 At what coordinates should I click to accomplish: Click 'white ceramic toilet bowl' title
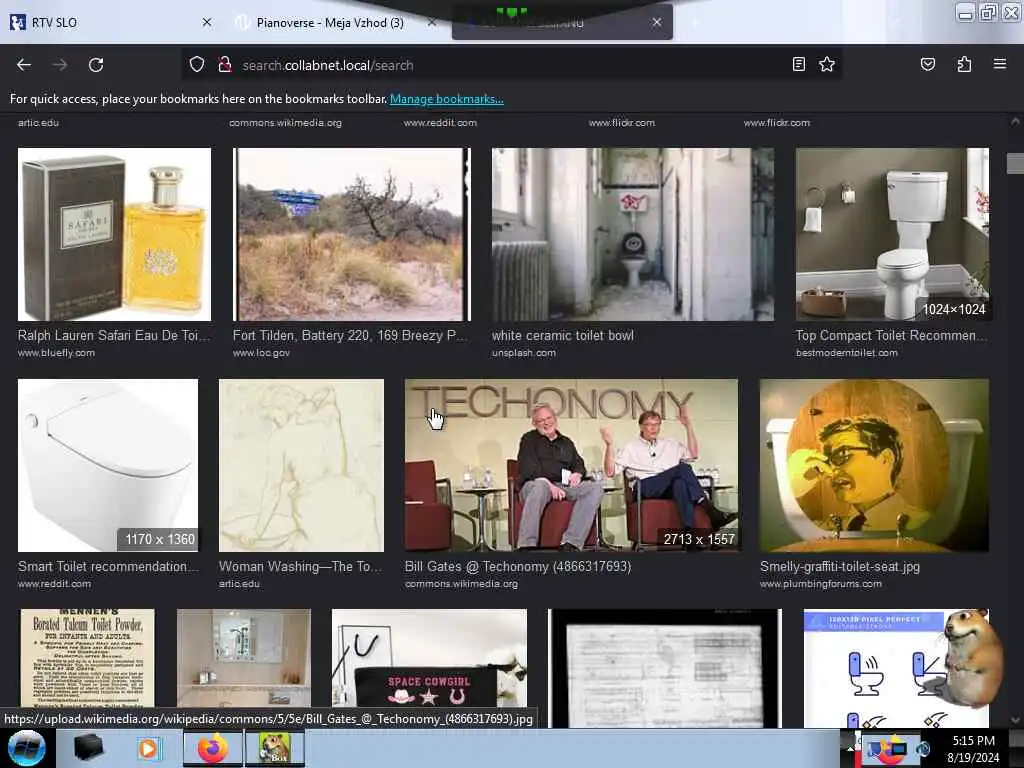click(x=562, y=336)
